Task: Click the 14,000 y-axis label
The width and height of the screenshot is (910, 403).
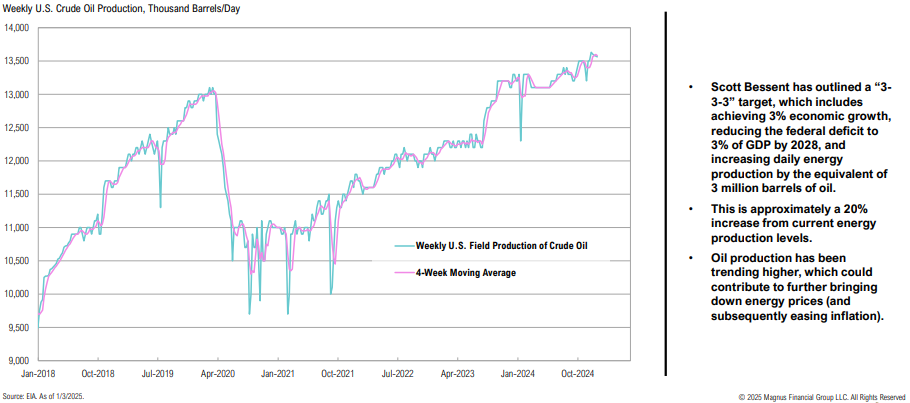Action: coord(17,28)
